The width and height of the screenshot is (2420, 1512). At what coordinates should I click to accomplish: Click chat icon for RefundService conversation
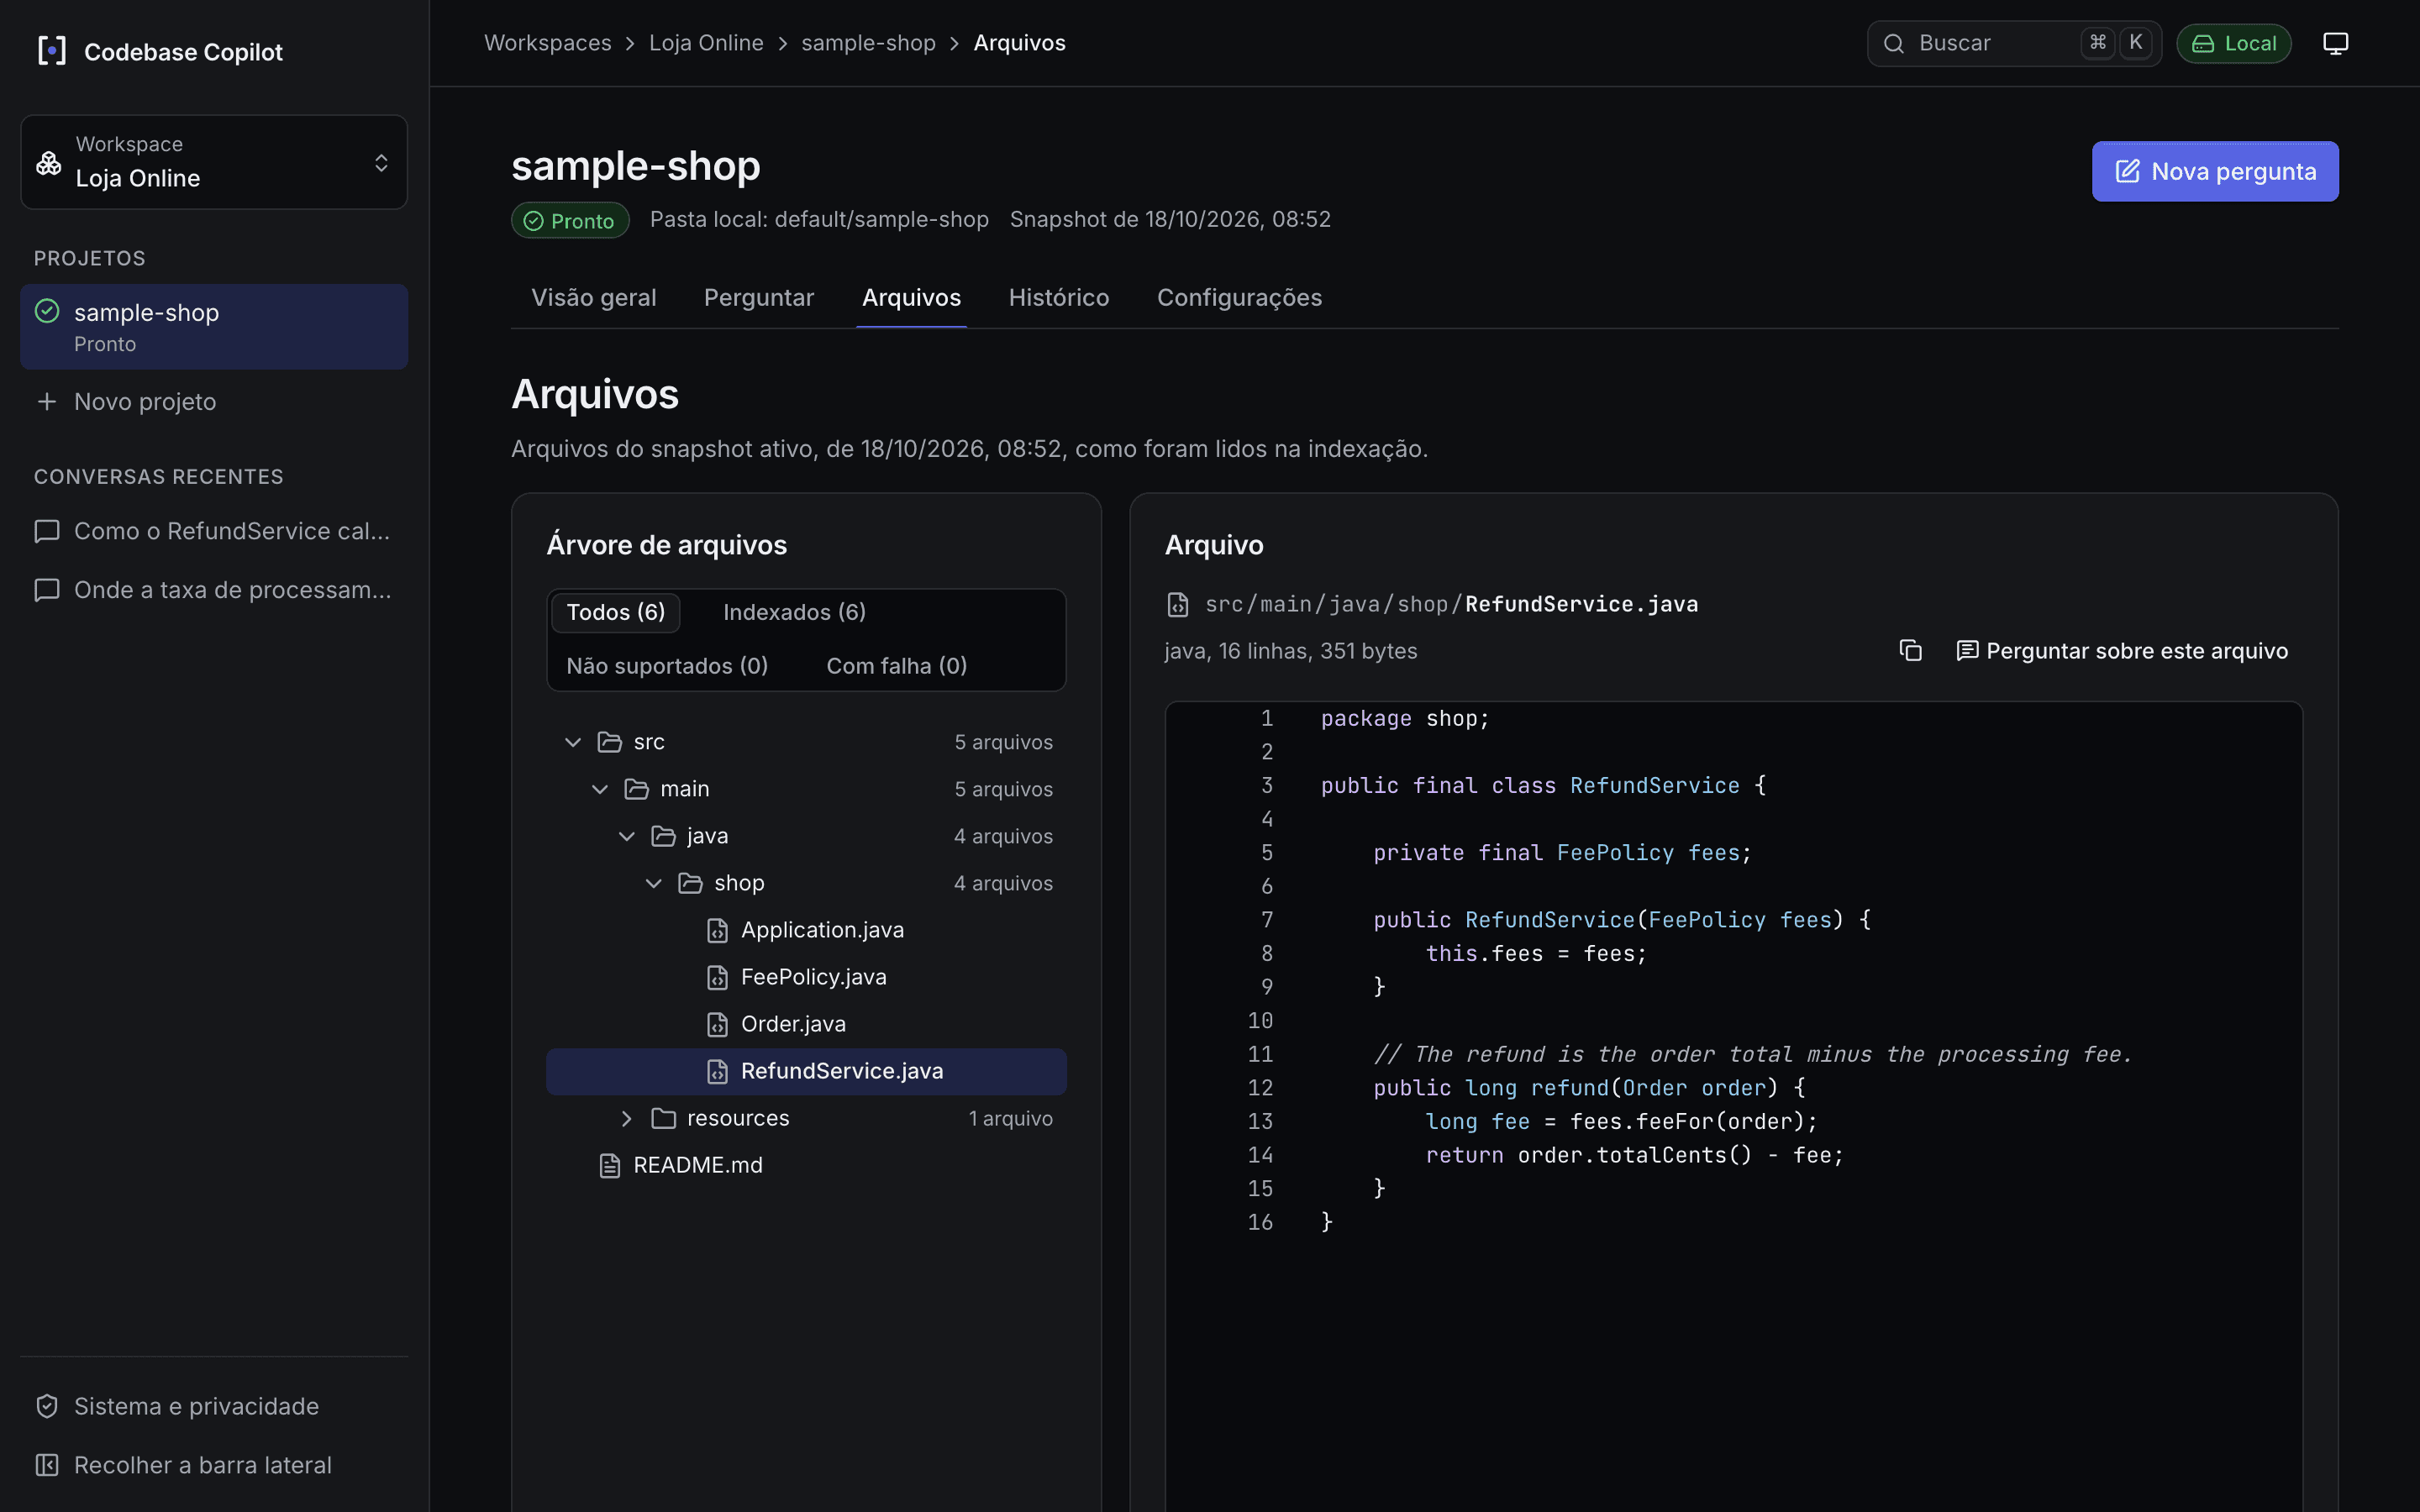coord(46,531)
